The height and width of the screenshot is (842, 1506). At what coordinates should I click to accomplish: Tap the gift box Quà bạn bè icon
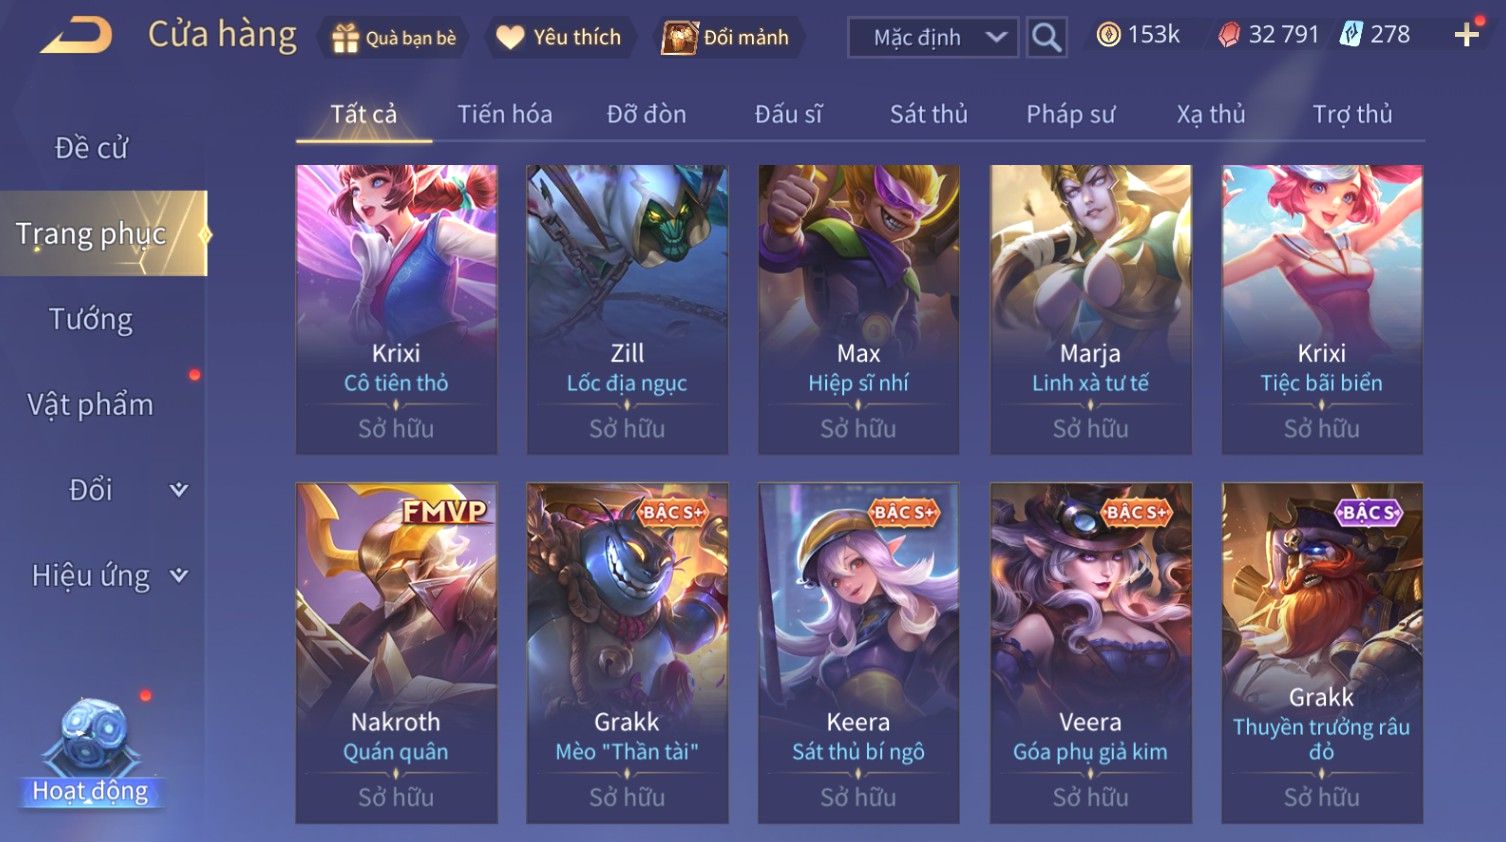click(345, 38)
